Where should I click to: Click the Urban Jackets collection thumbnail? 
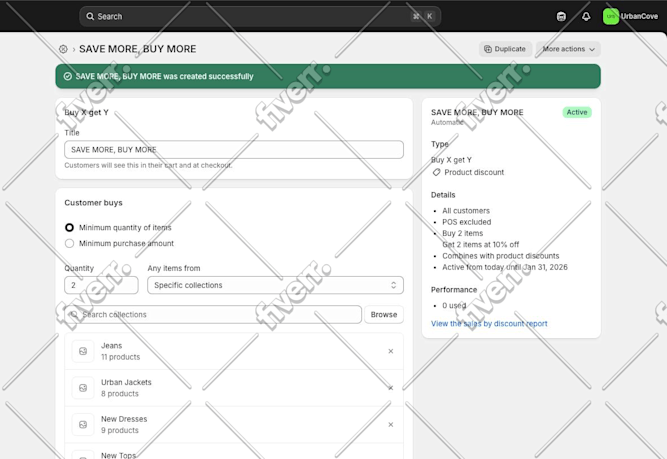[83, 388]
